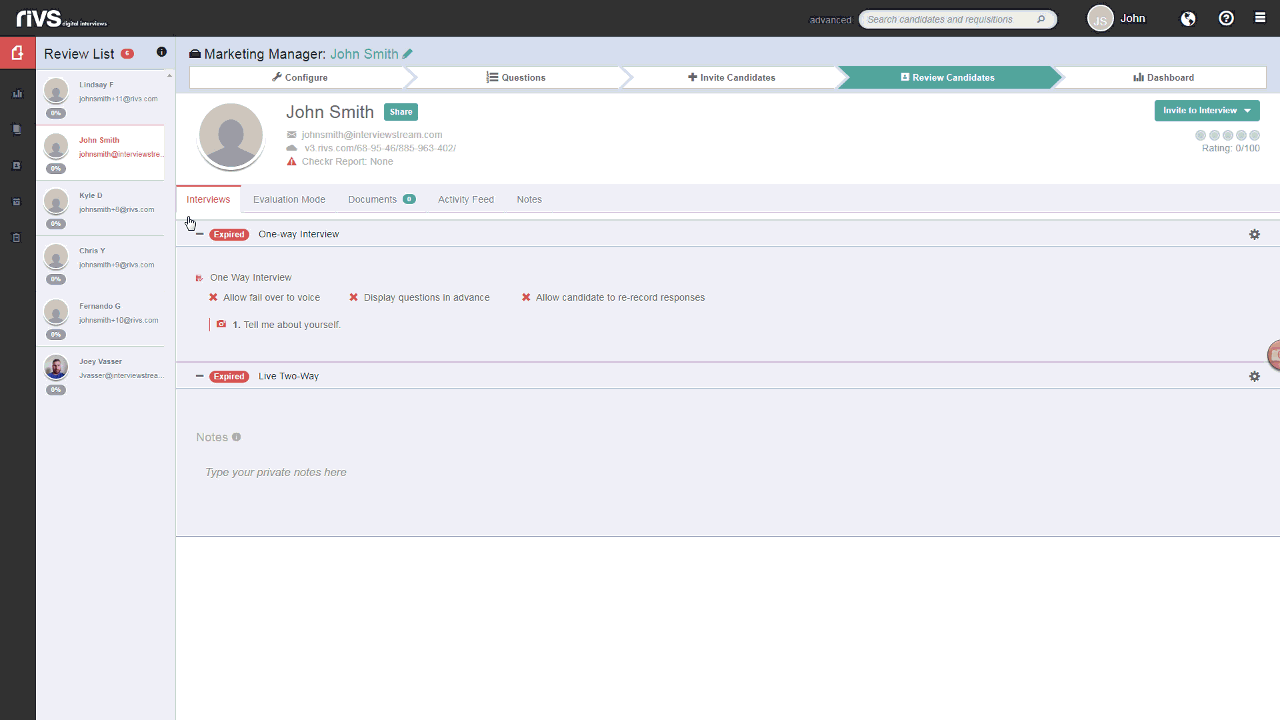Click the rating circles slider
Viewport: 1280px width, 720px height.
click(x=1227, y=135)
